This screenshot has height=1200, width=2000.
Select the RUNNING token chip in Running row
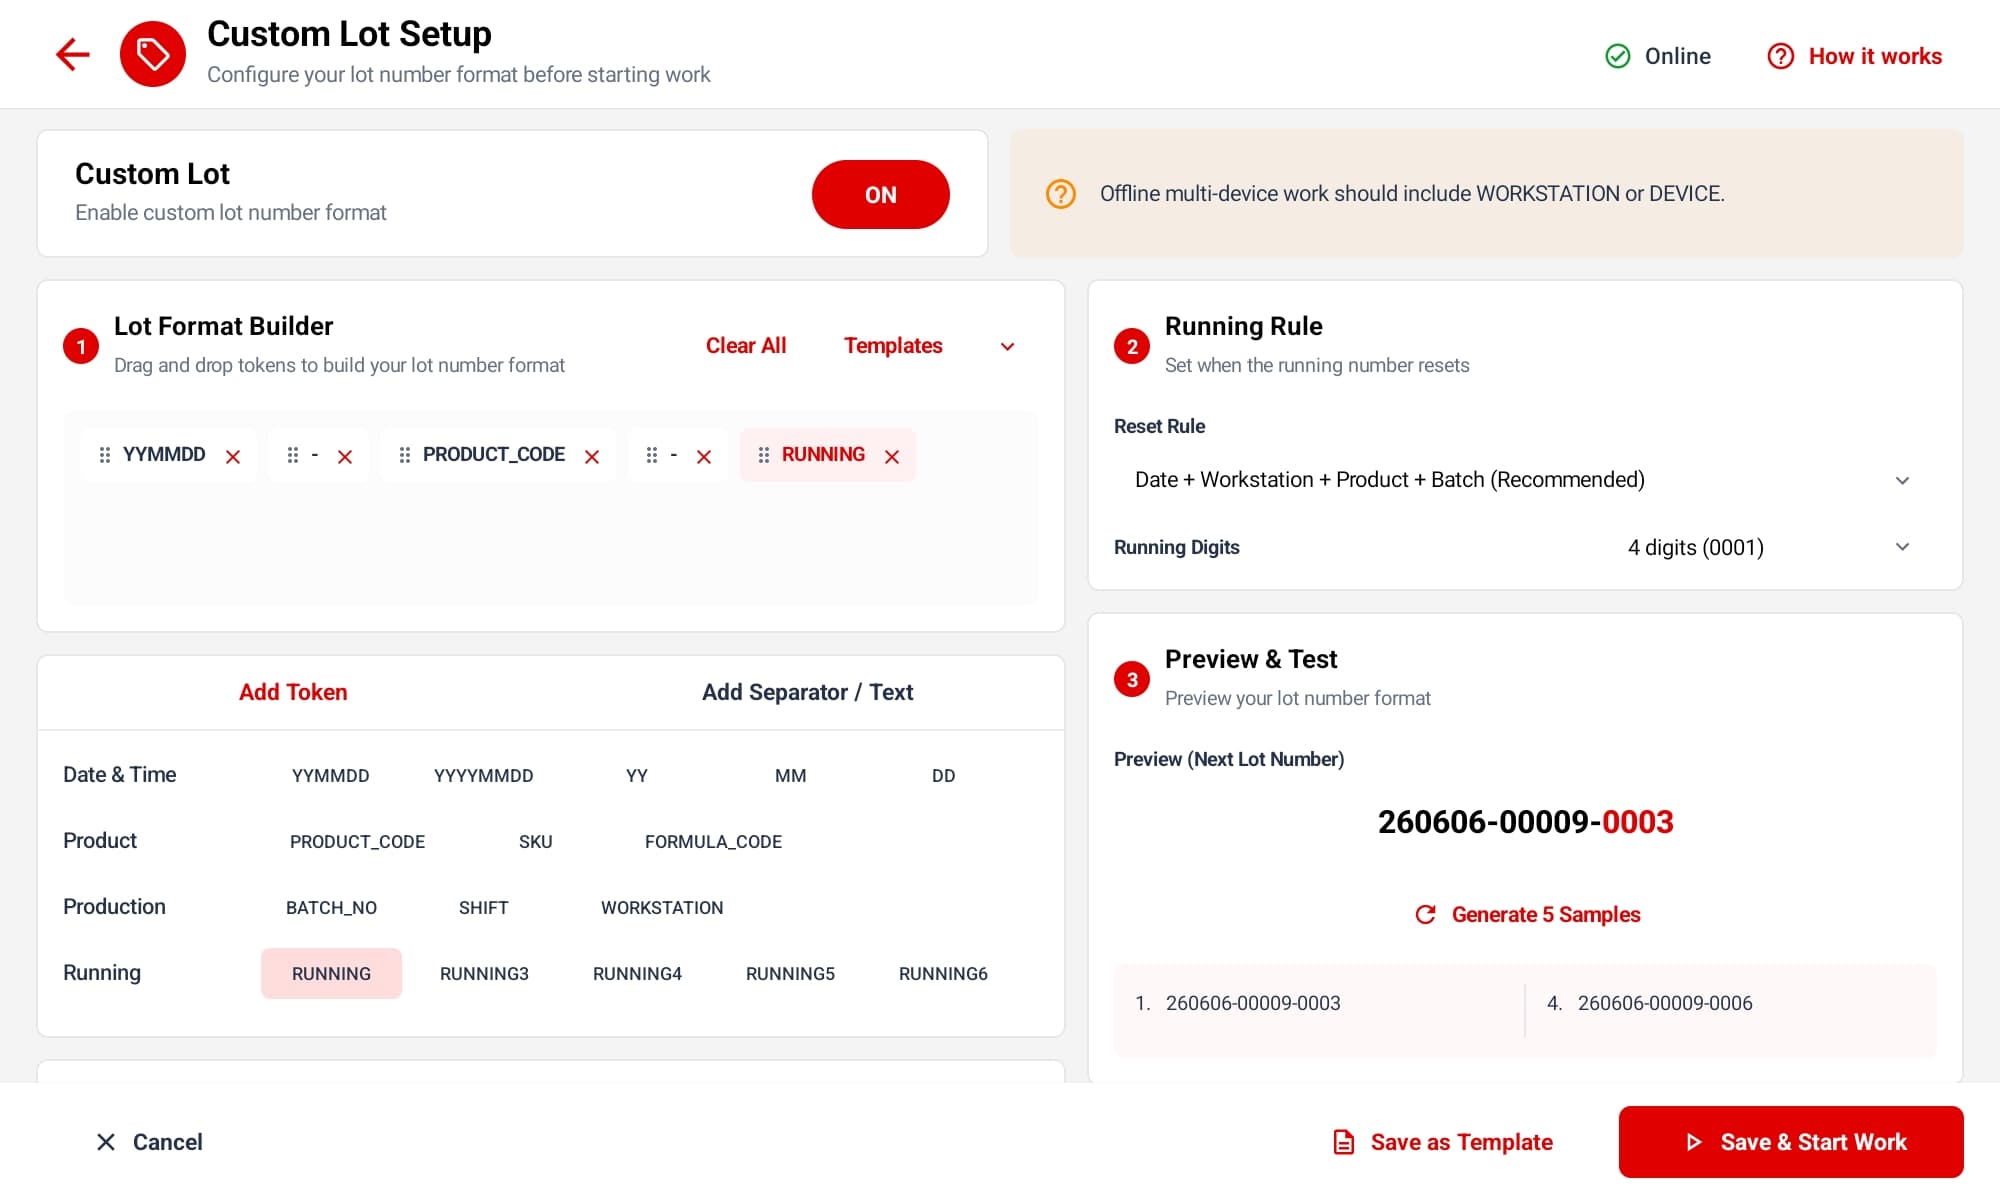[331, 973]
